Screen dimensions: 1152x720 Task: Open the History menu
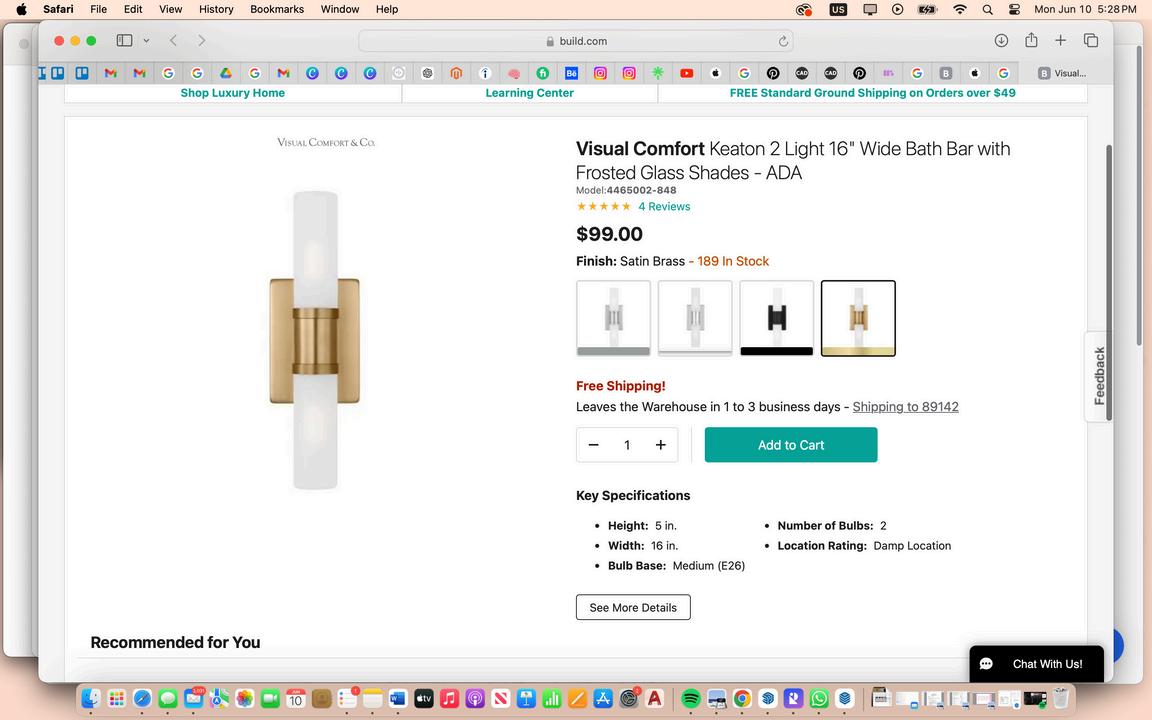tap(216, 9)
